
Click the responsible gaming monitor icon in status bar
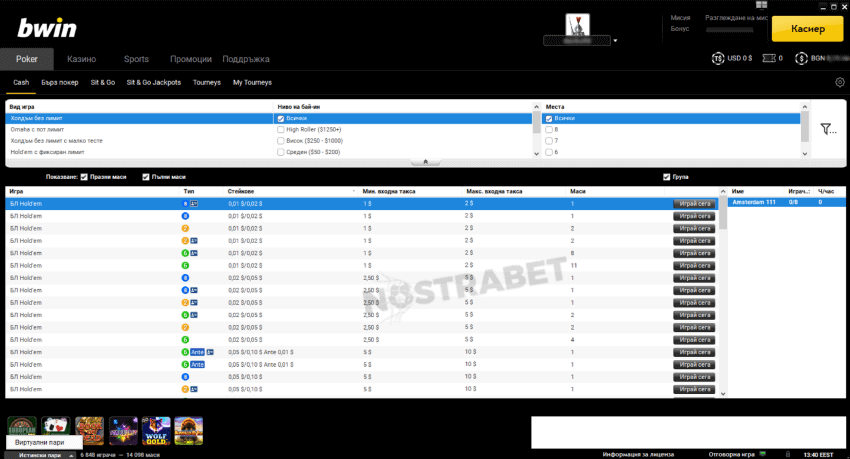coord(763,454)
